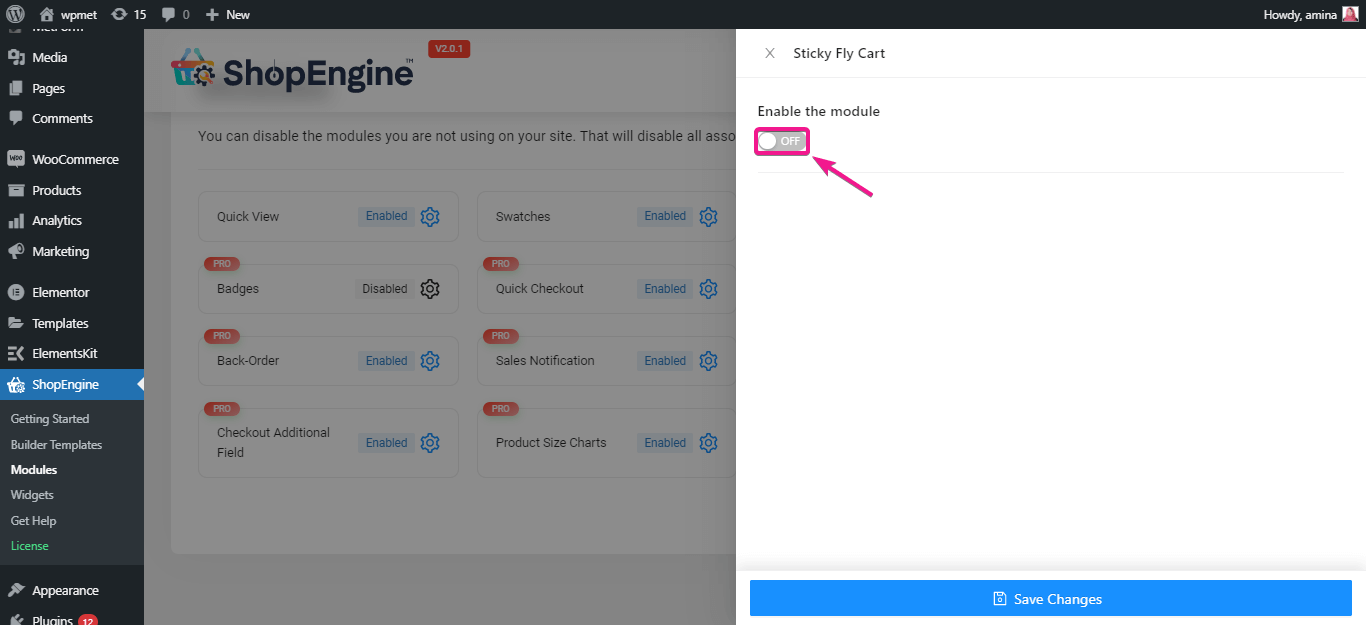Open Quick Checkout module settings gear
This screenshot has height=625, width=1366.
[709, 289]
